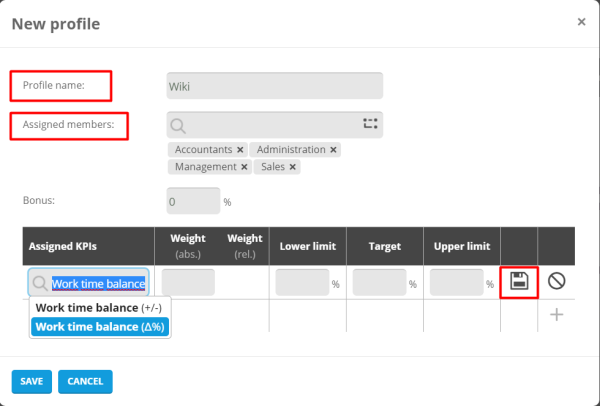Open member selection tree icon
600x406 pixels.
tap(370, 124)
